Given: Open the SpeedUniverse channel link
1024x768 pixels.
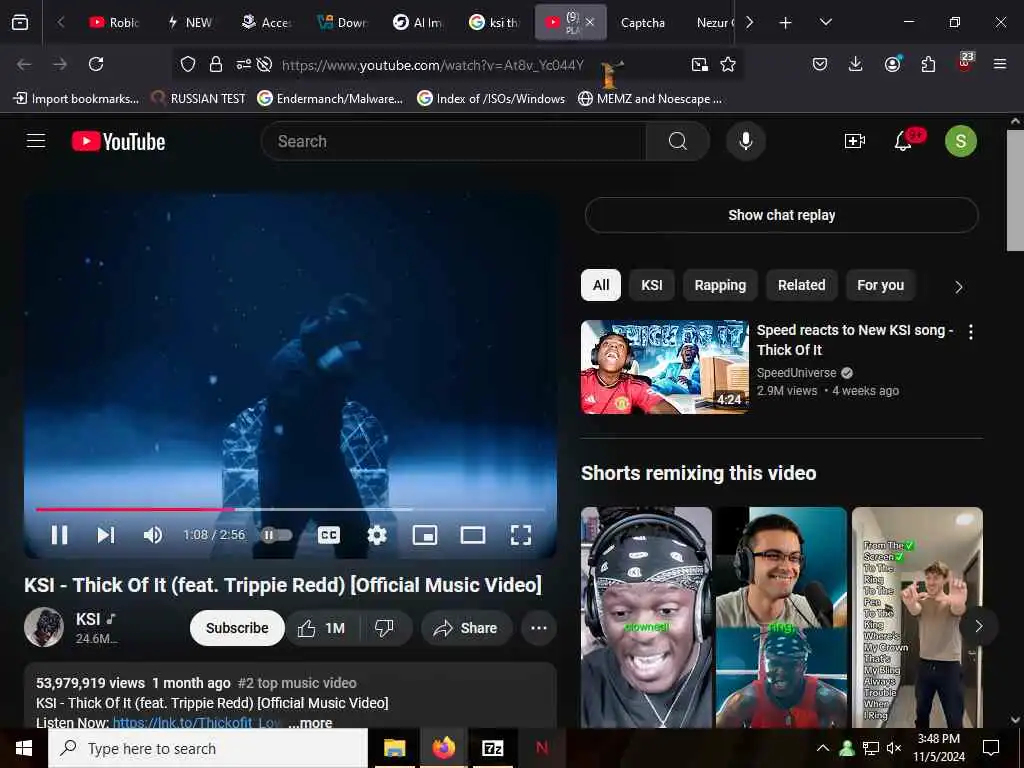Looking at the screenshot, I should (796, 373).
